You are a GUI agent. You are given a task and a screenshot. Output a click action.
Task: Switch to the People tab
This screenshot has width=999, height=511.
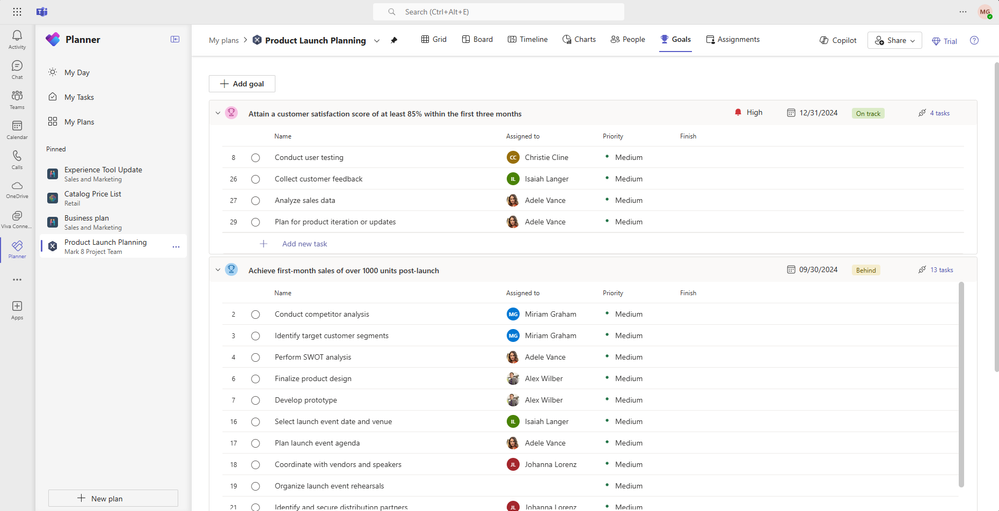coord(628,40)
